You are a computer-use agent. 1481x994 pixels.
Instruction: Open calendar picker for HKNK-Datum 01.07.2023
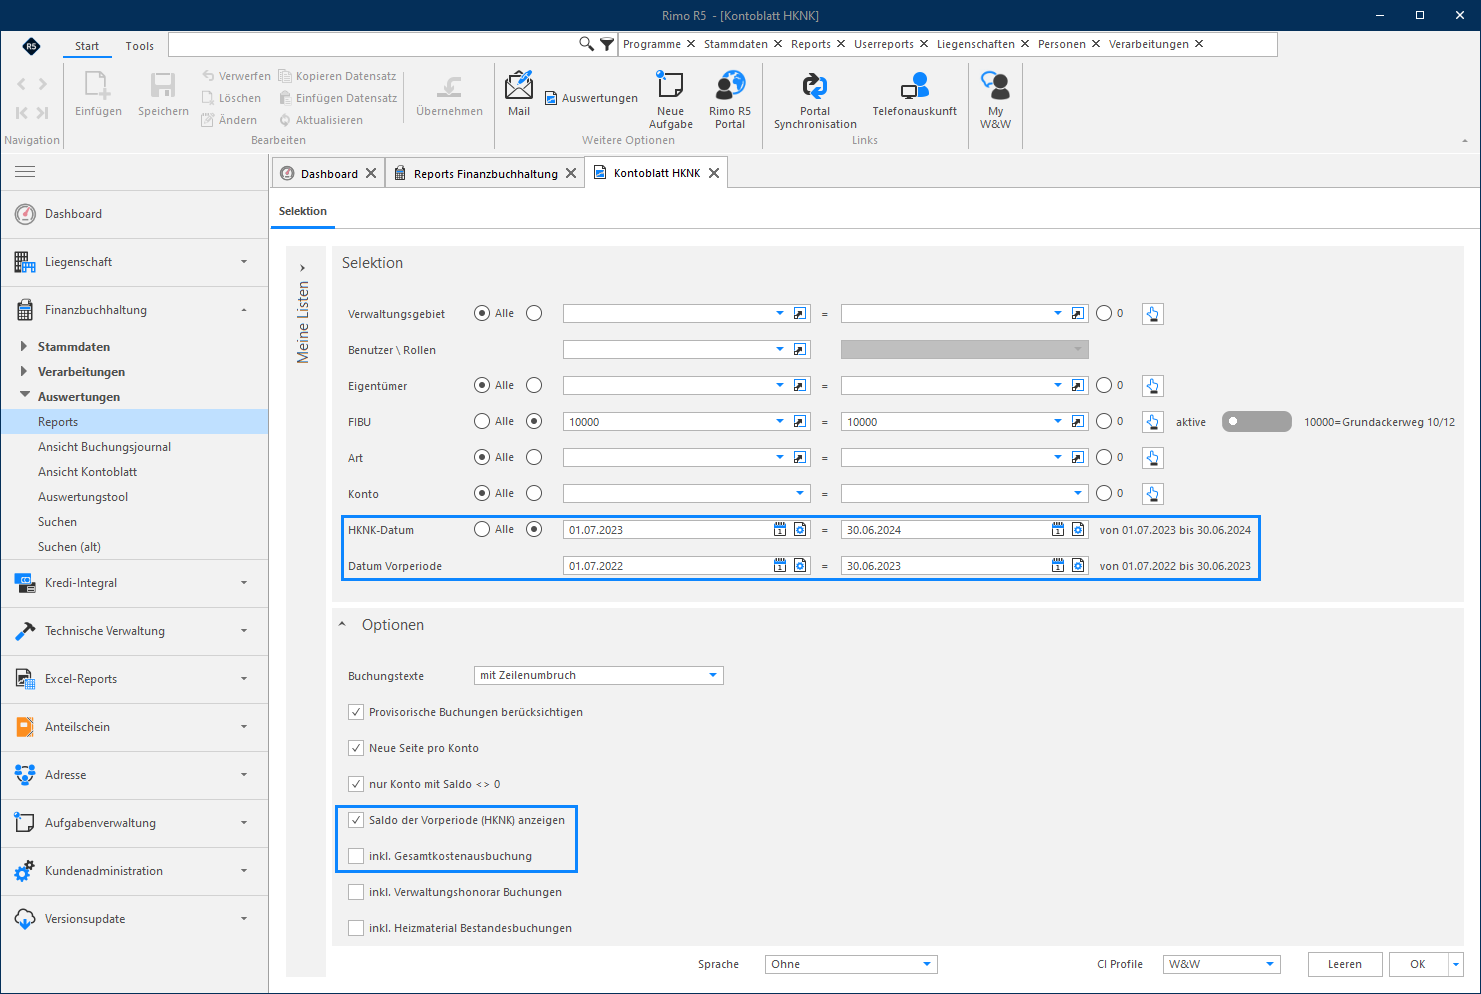click(x=780, y=530)
